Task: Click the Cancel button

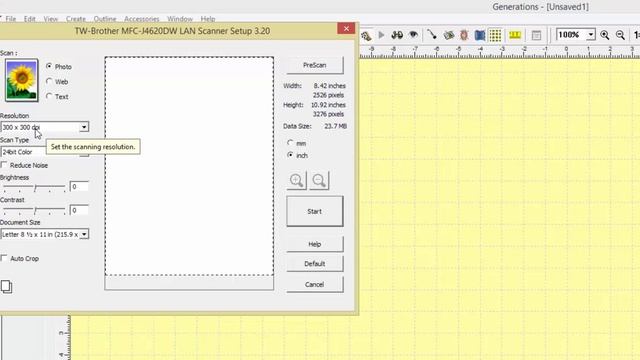Action: 315,284
